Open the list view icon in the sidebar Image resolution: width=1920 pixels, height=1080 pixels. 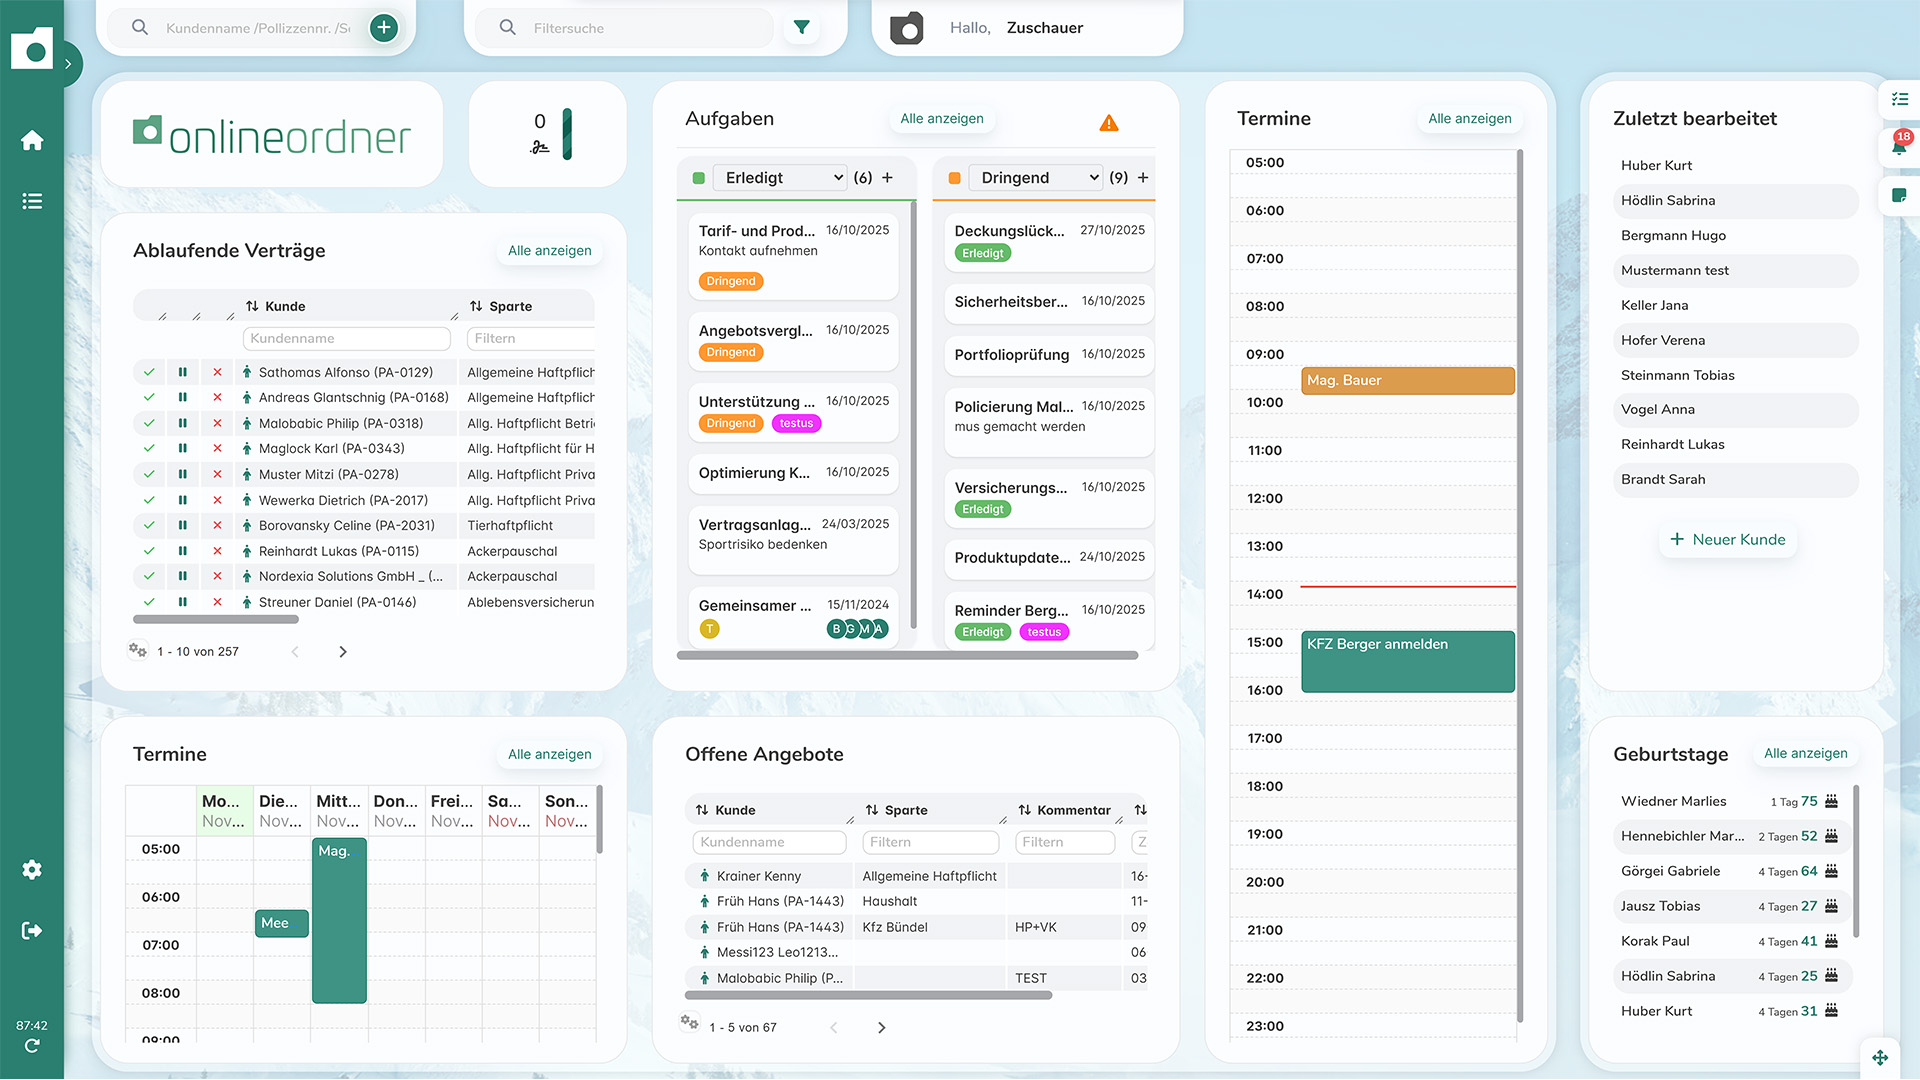point(33,201)
